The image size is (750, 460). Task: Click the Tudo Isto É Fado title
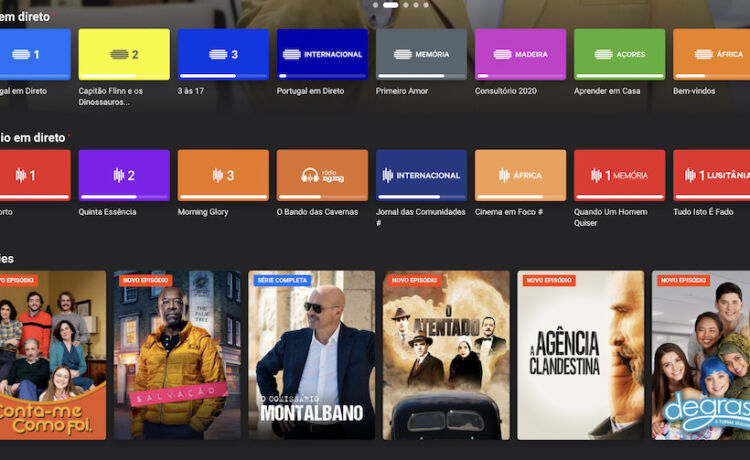coord(703,212)
